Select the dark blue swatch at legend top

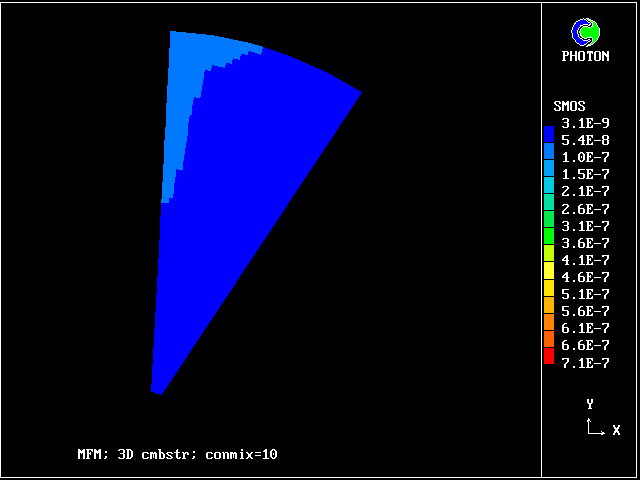pyautogui.click(x=548, y=132)
